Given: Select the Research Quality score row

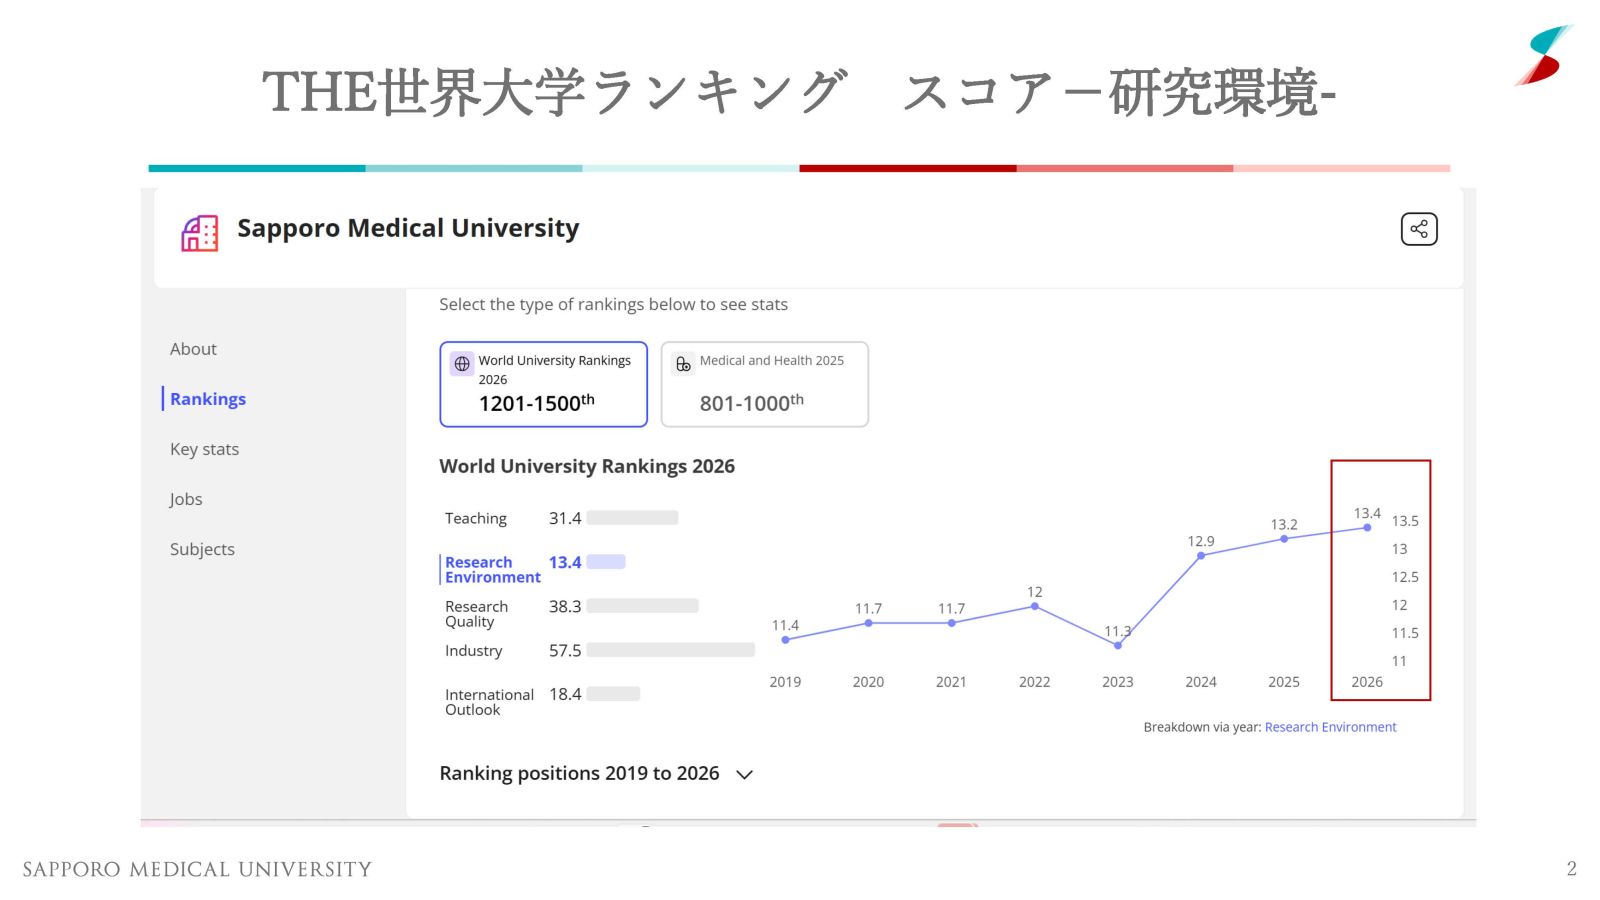Looking at the screenshot, I should [x=476, y=614].
